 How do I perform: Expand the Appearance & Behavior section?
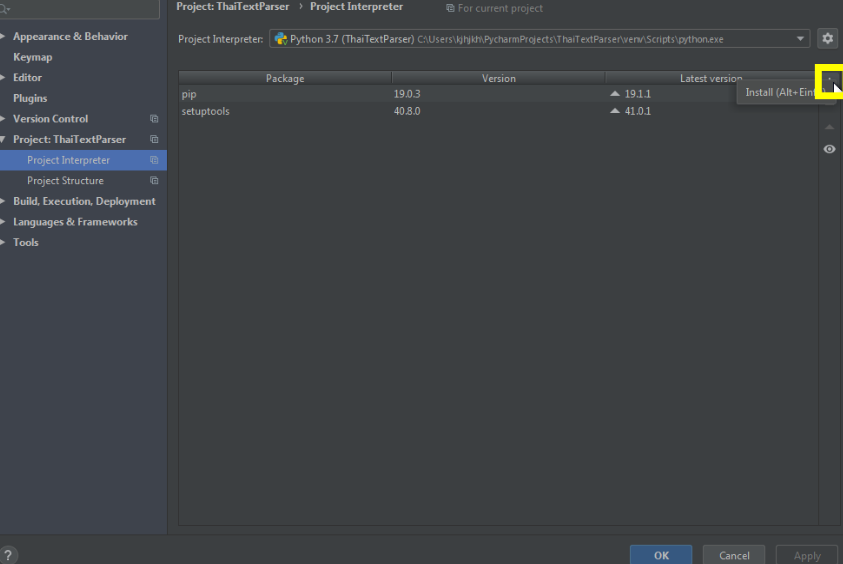coord(3,37)
